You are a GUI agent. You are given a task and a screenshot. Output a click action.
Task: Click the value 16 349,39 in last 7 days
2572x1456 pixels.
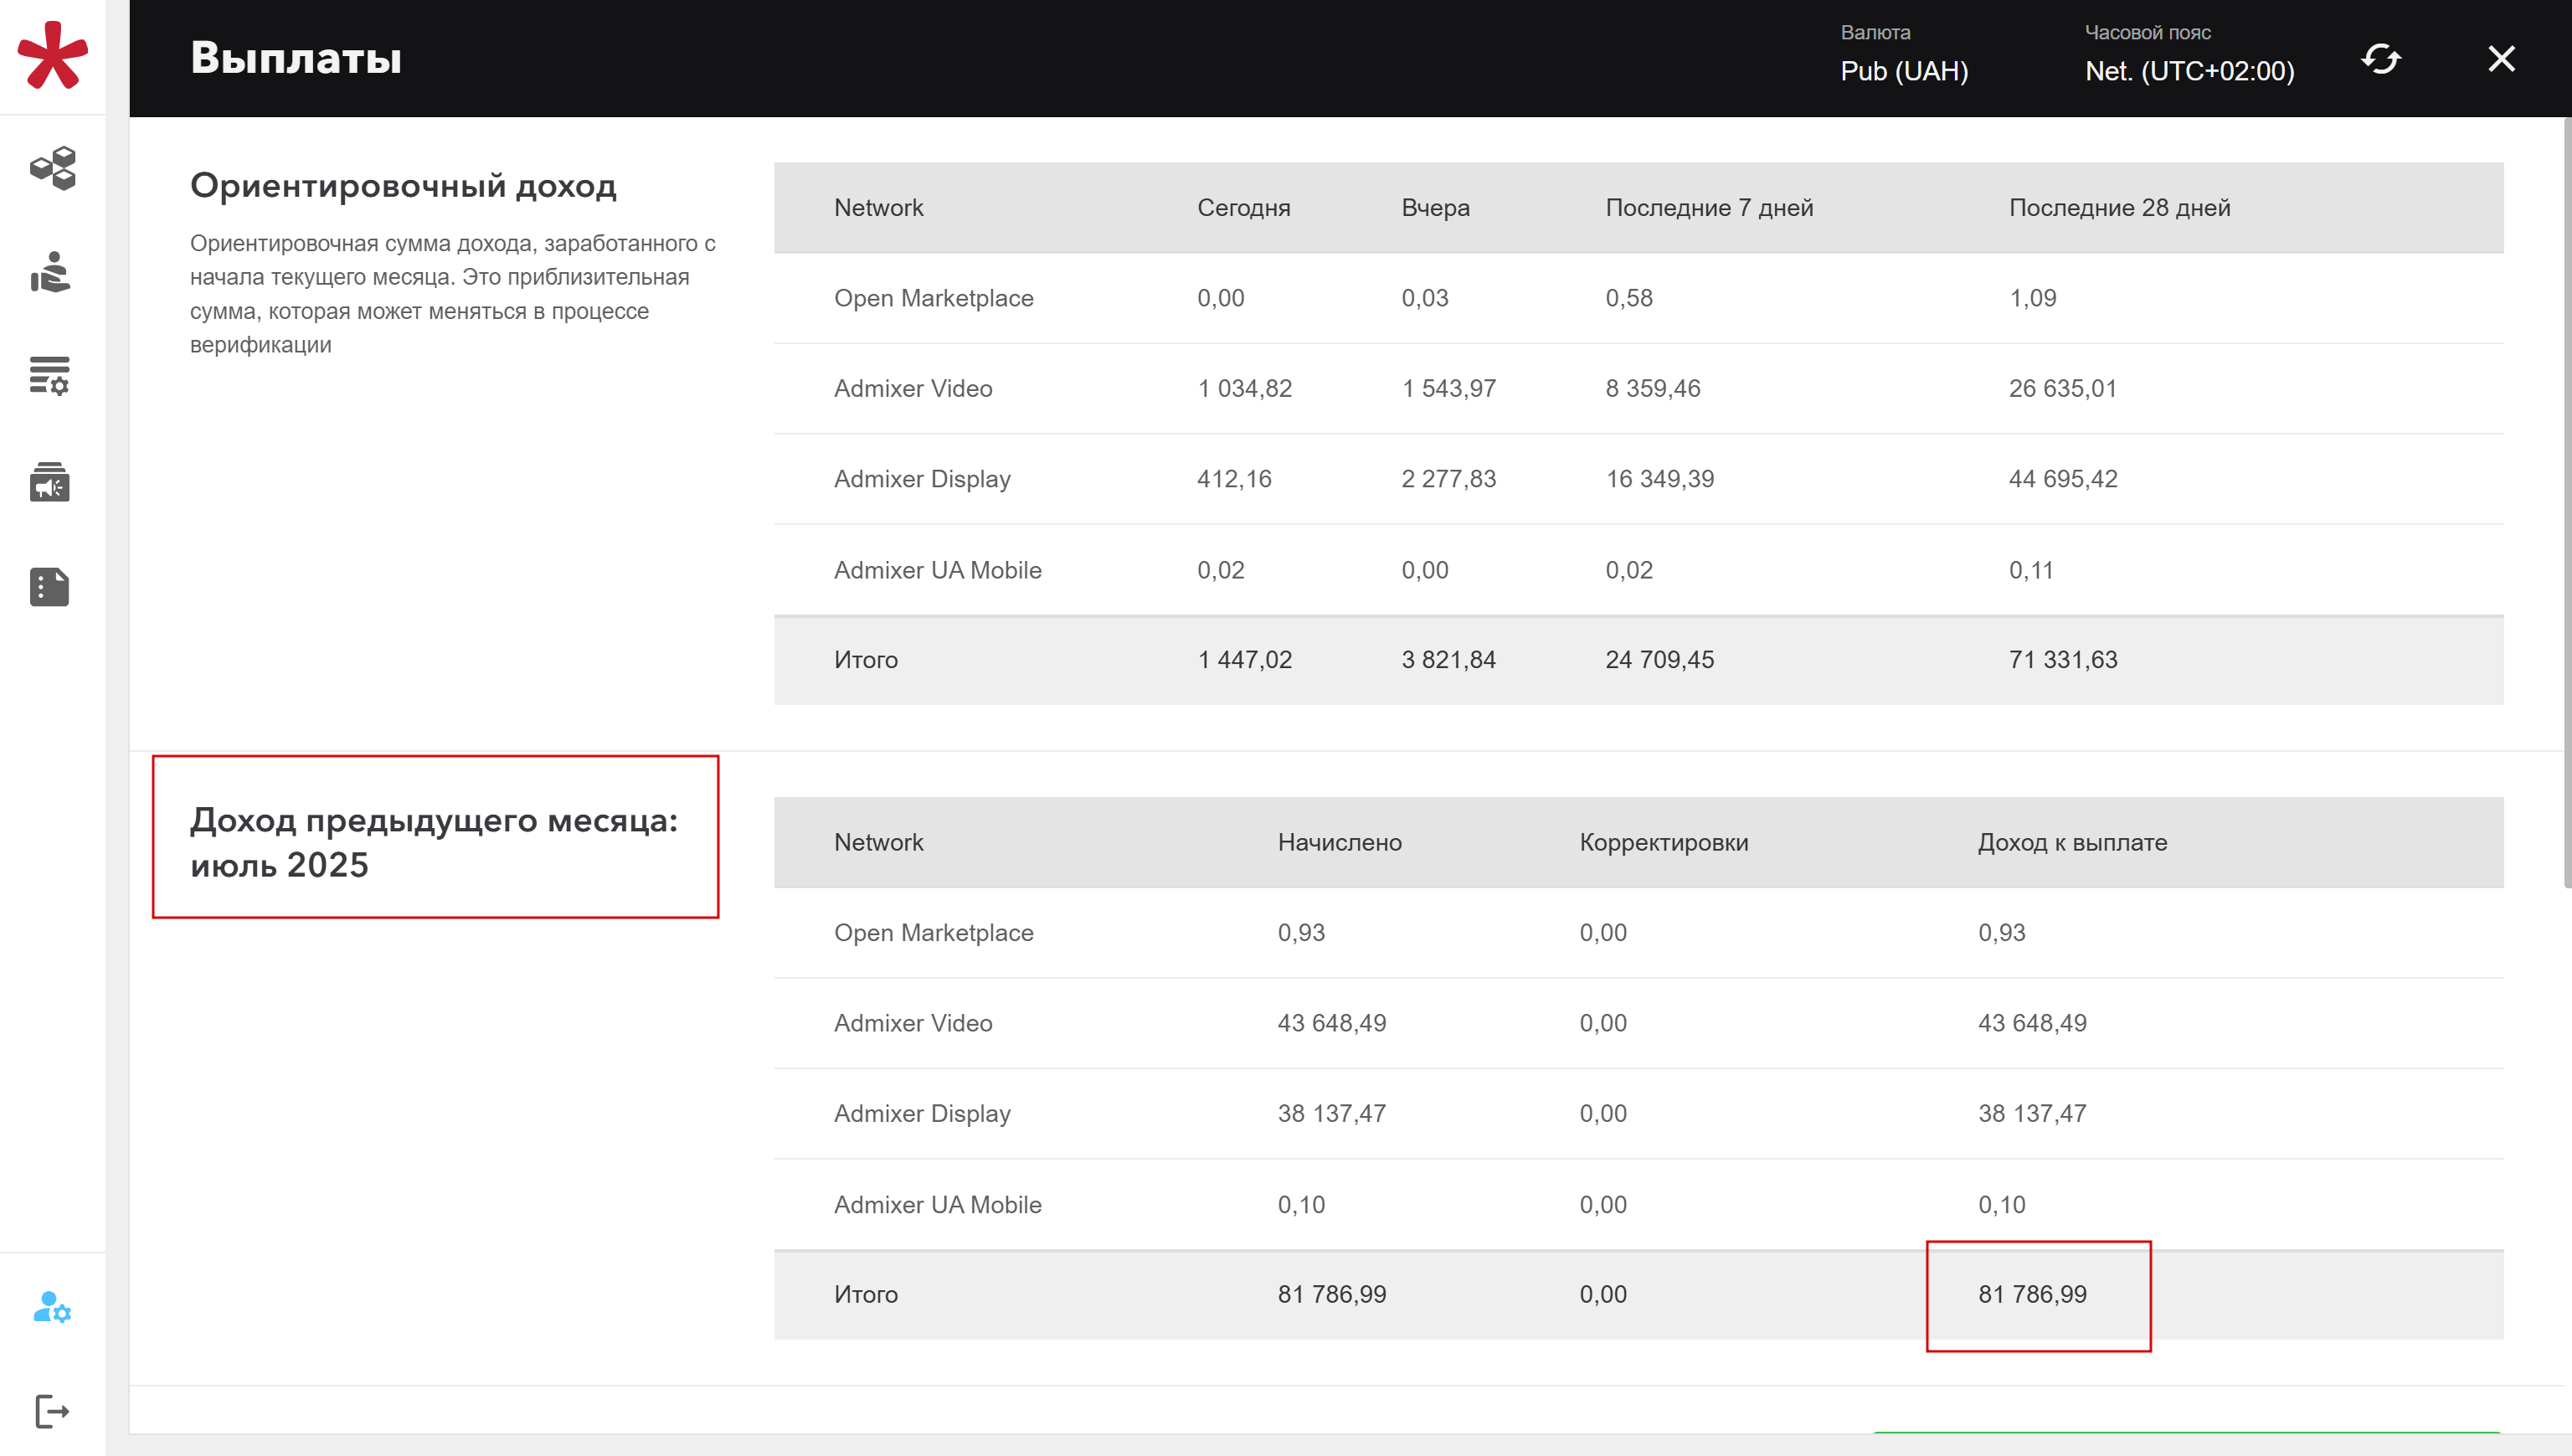tap(1659, 479)
